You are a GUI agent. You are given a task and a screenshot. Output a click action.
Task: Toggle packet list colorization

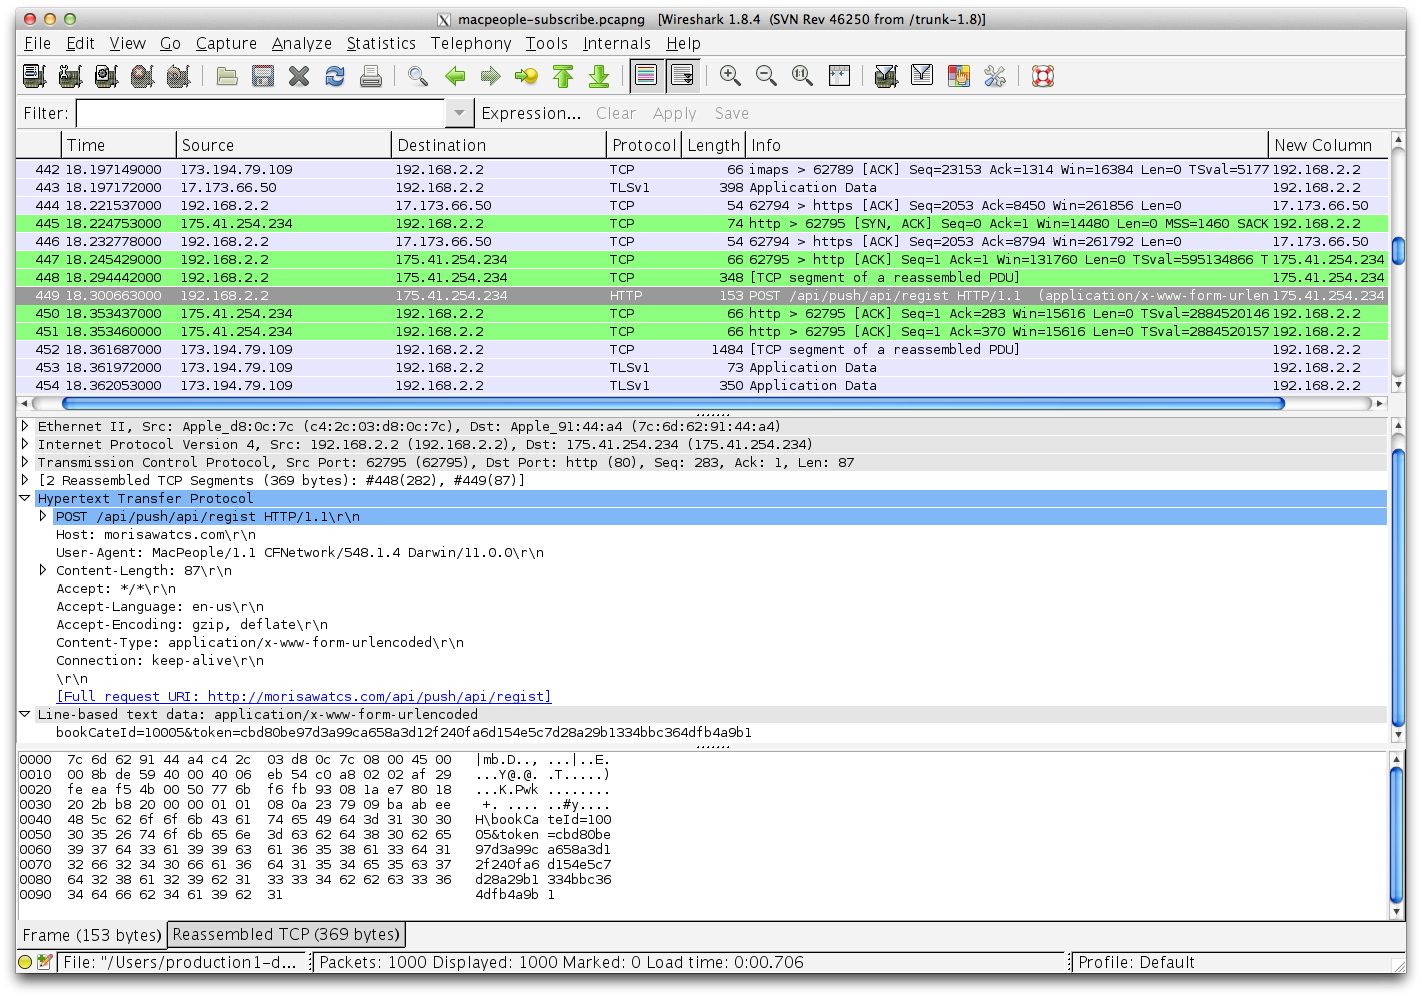(646, 76)
